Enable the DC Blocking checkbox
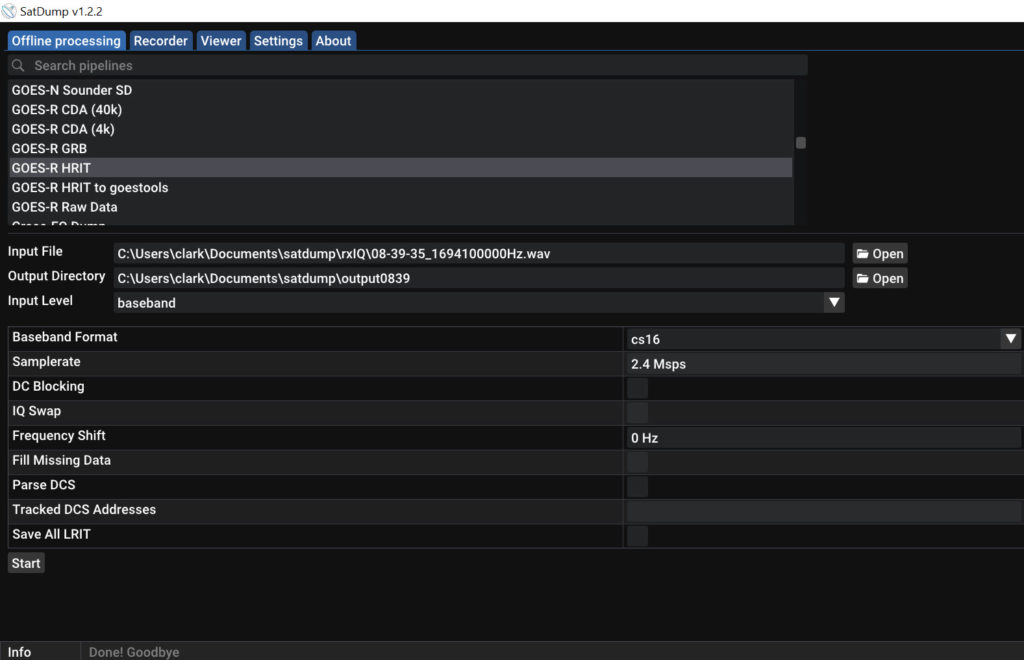Viewport: 1024px width, 660px height. [637, 388]
